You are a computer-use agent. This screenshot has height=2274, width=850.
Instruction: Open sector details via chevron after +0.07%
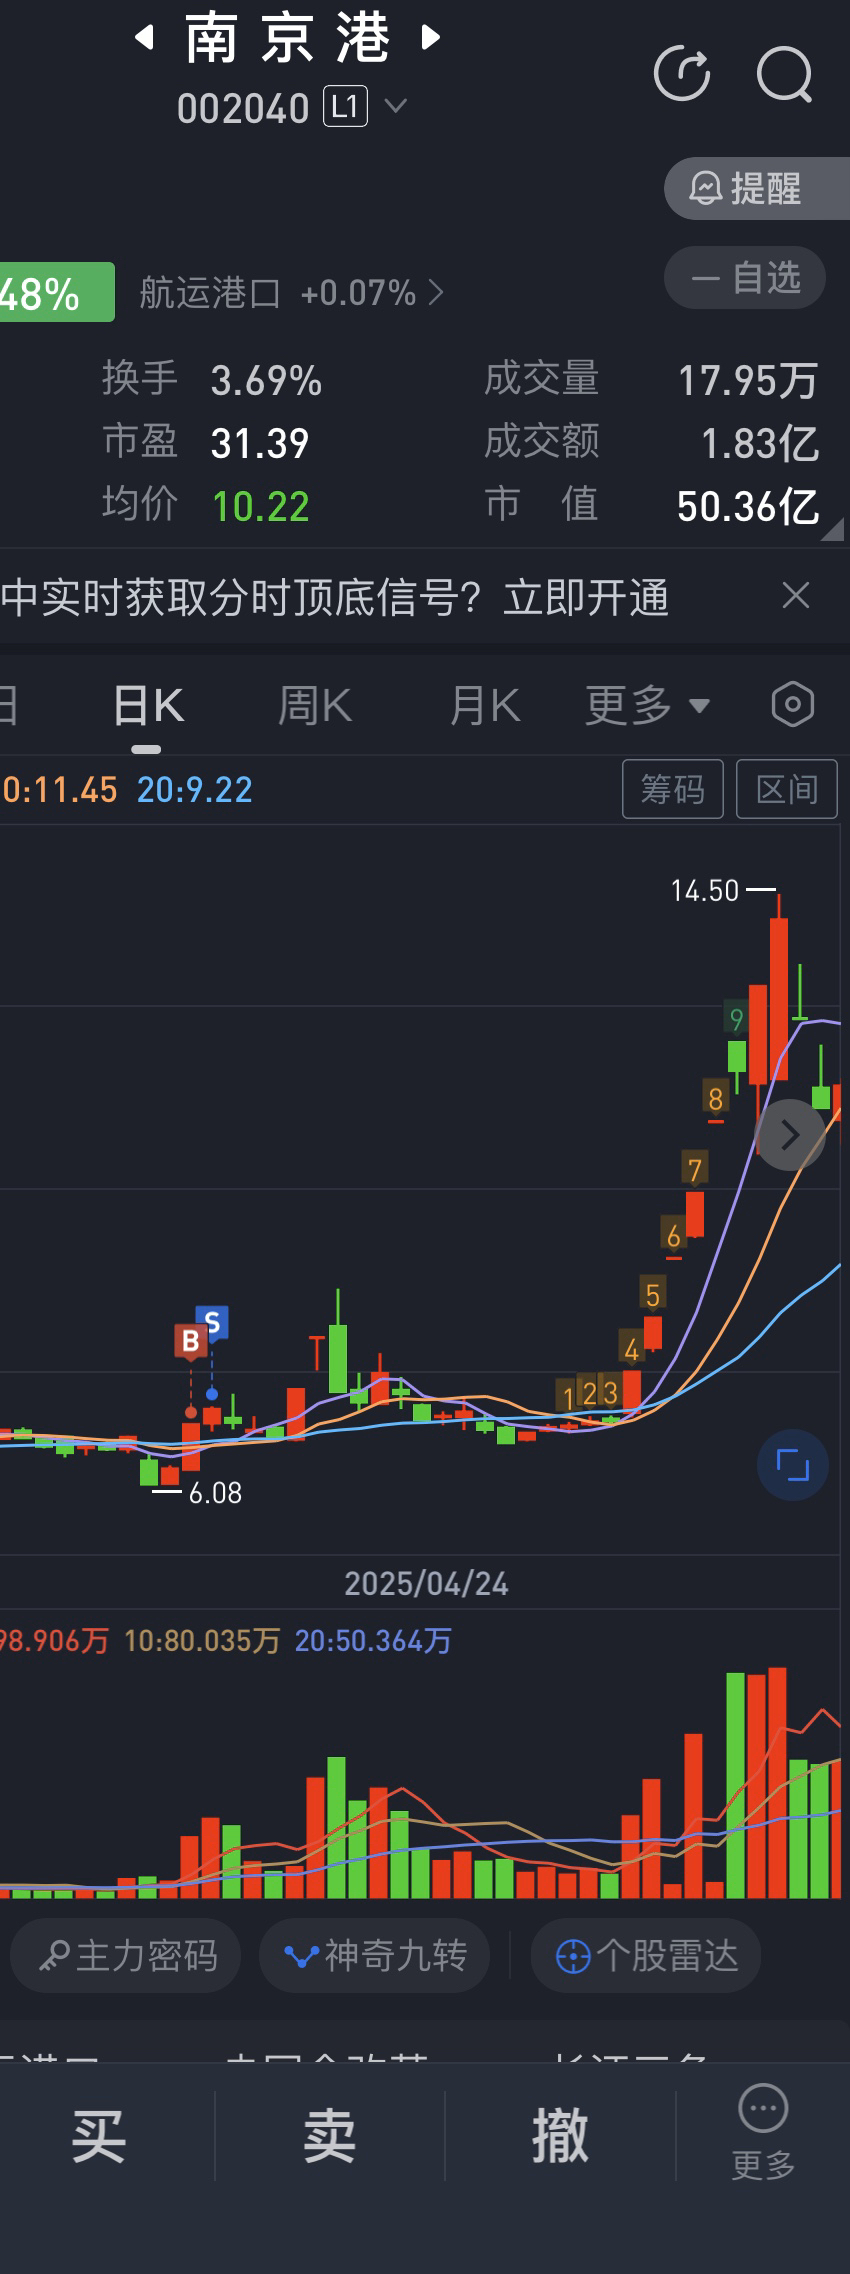pyautogui.click(x=436, y=293)
